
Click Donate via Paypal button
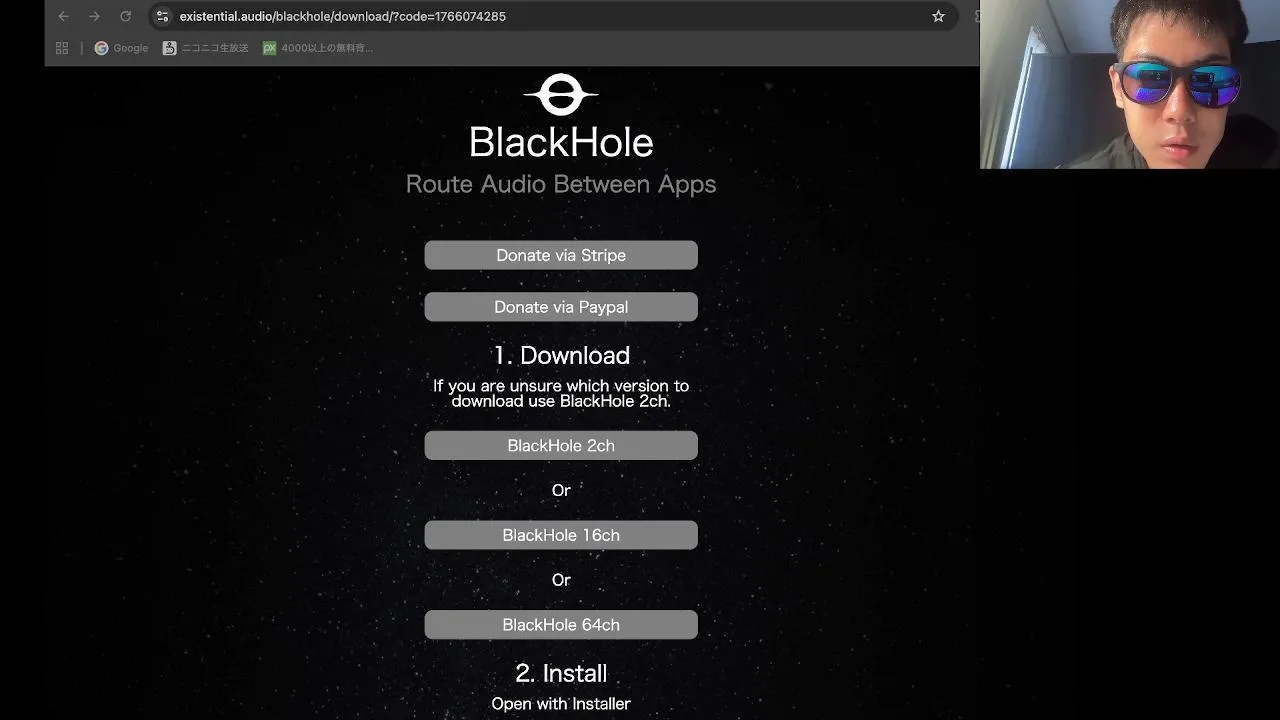561,307
